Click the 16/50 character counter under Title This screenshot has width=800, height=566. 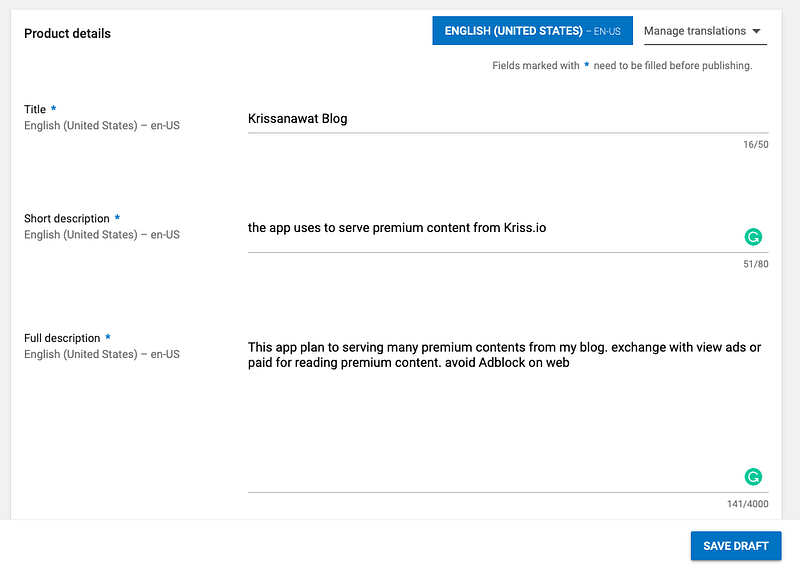point(755,145)
